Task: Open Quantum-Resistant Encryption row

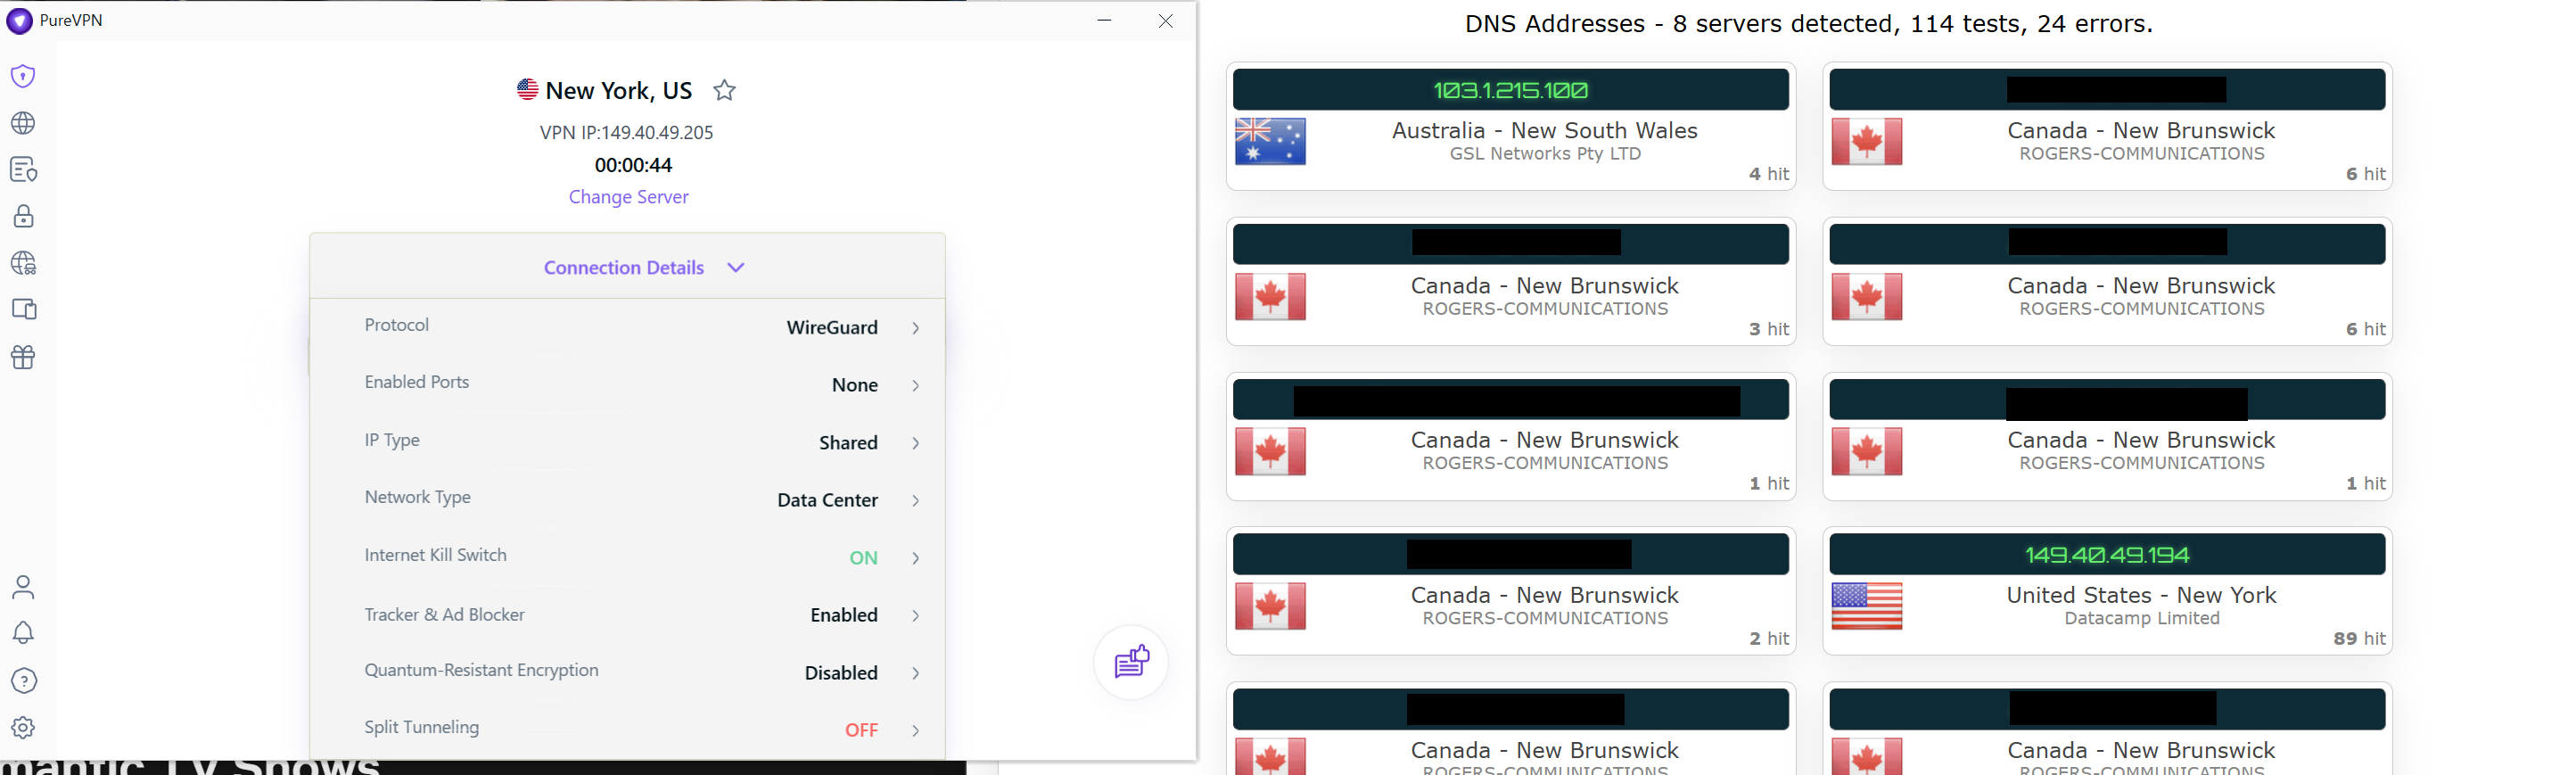Action: pyautogui.click(x=640, y=672)
